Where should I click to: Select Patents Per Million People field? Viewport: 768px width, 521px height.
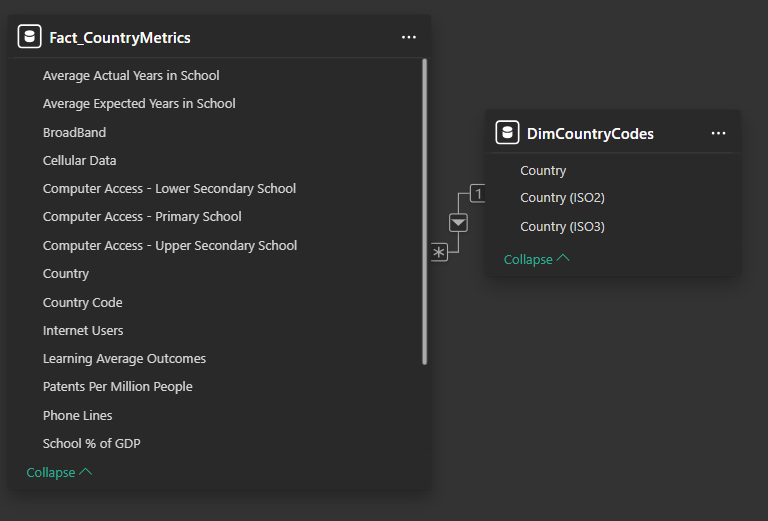click(117, 387)
